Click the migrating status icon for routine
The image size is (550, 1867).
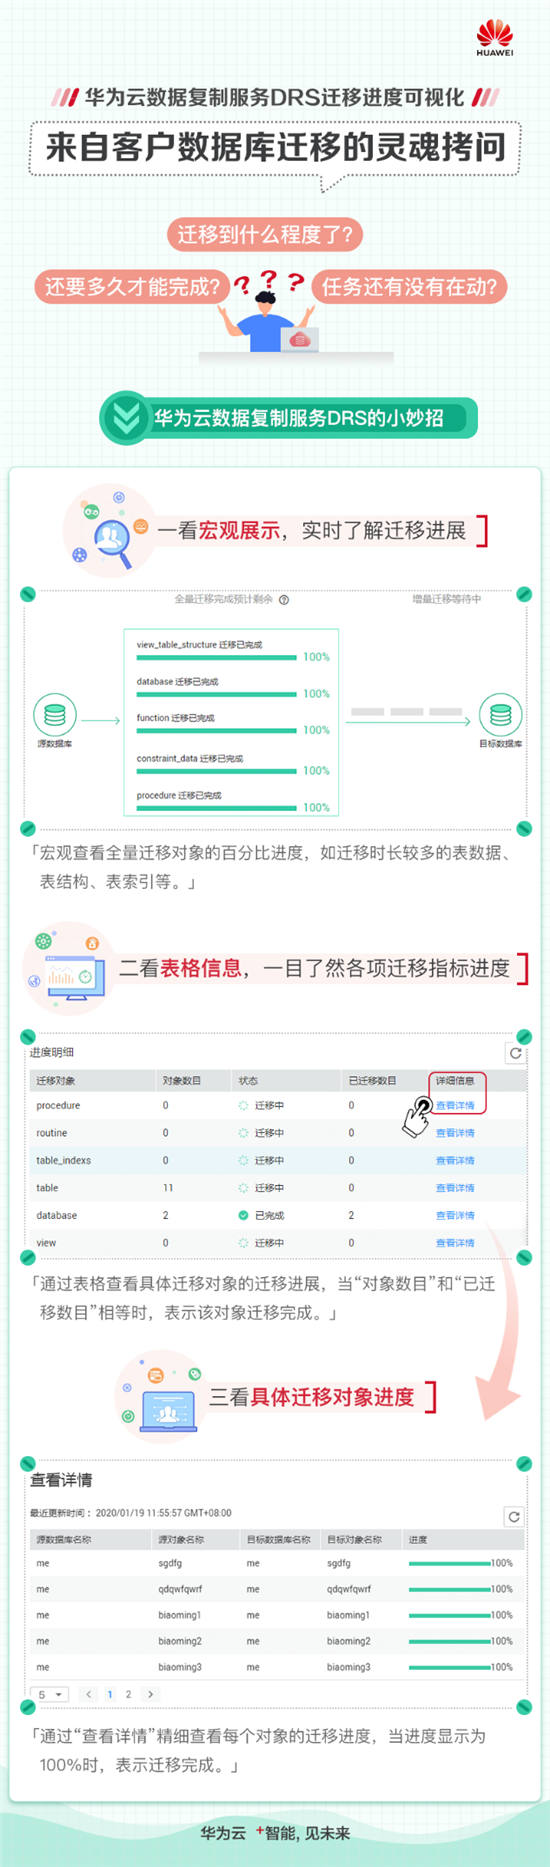[x=243, y=1133]
